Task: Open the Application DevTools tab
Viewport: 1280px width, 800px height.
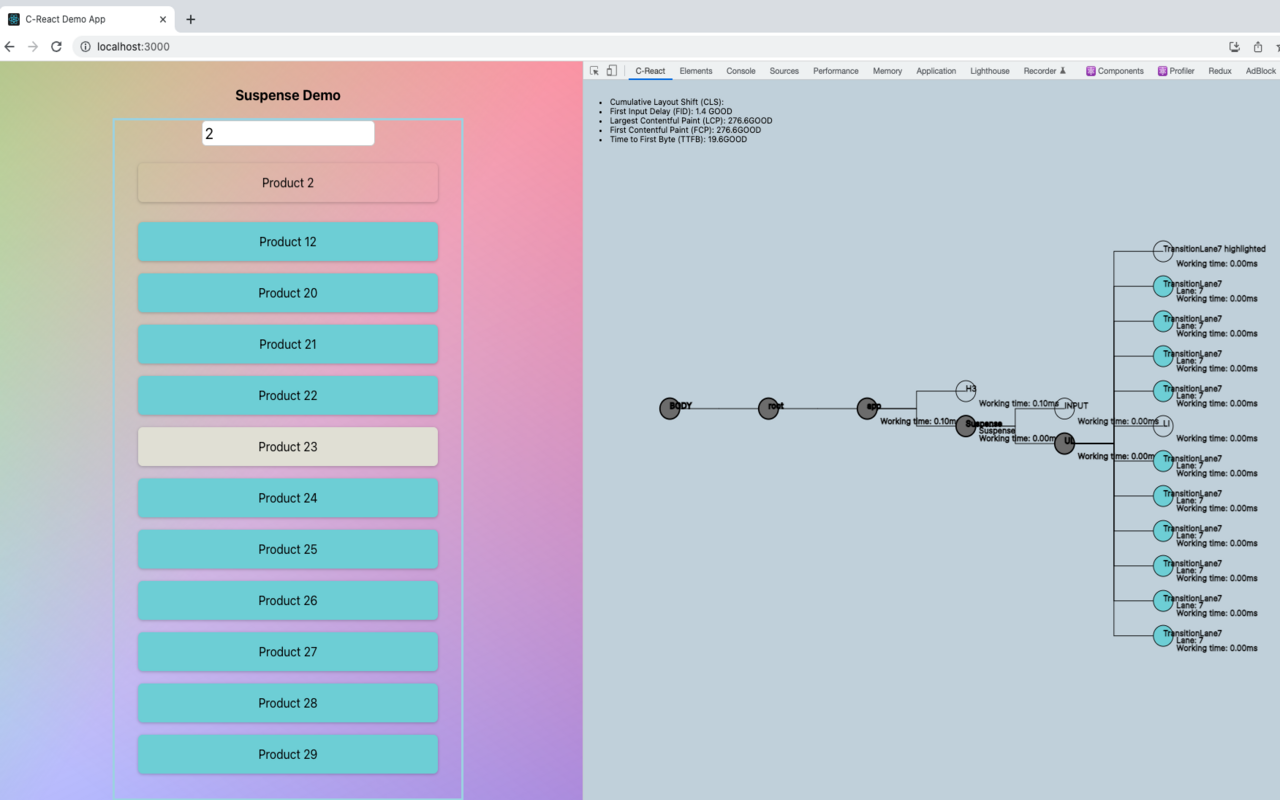Action: [936, 71]
